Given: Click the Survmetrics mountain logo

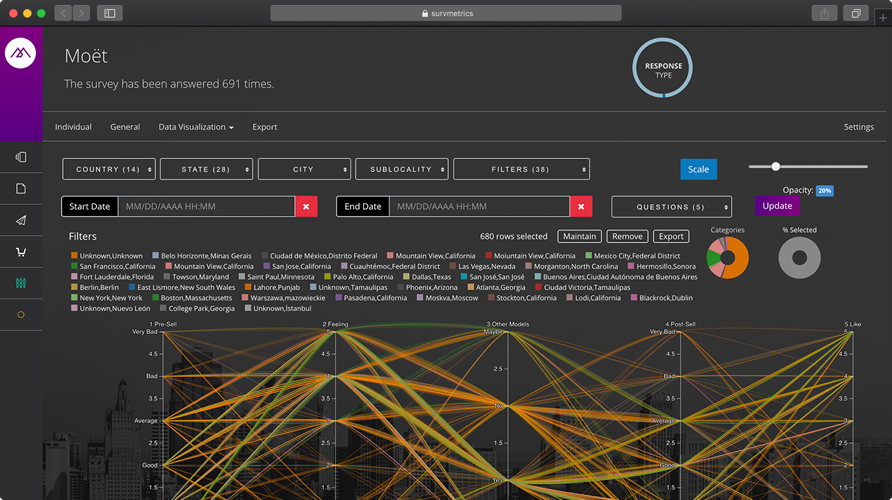Looking at the screenshot, I should pyautogui.click(x=20, y=53).
